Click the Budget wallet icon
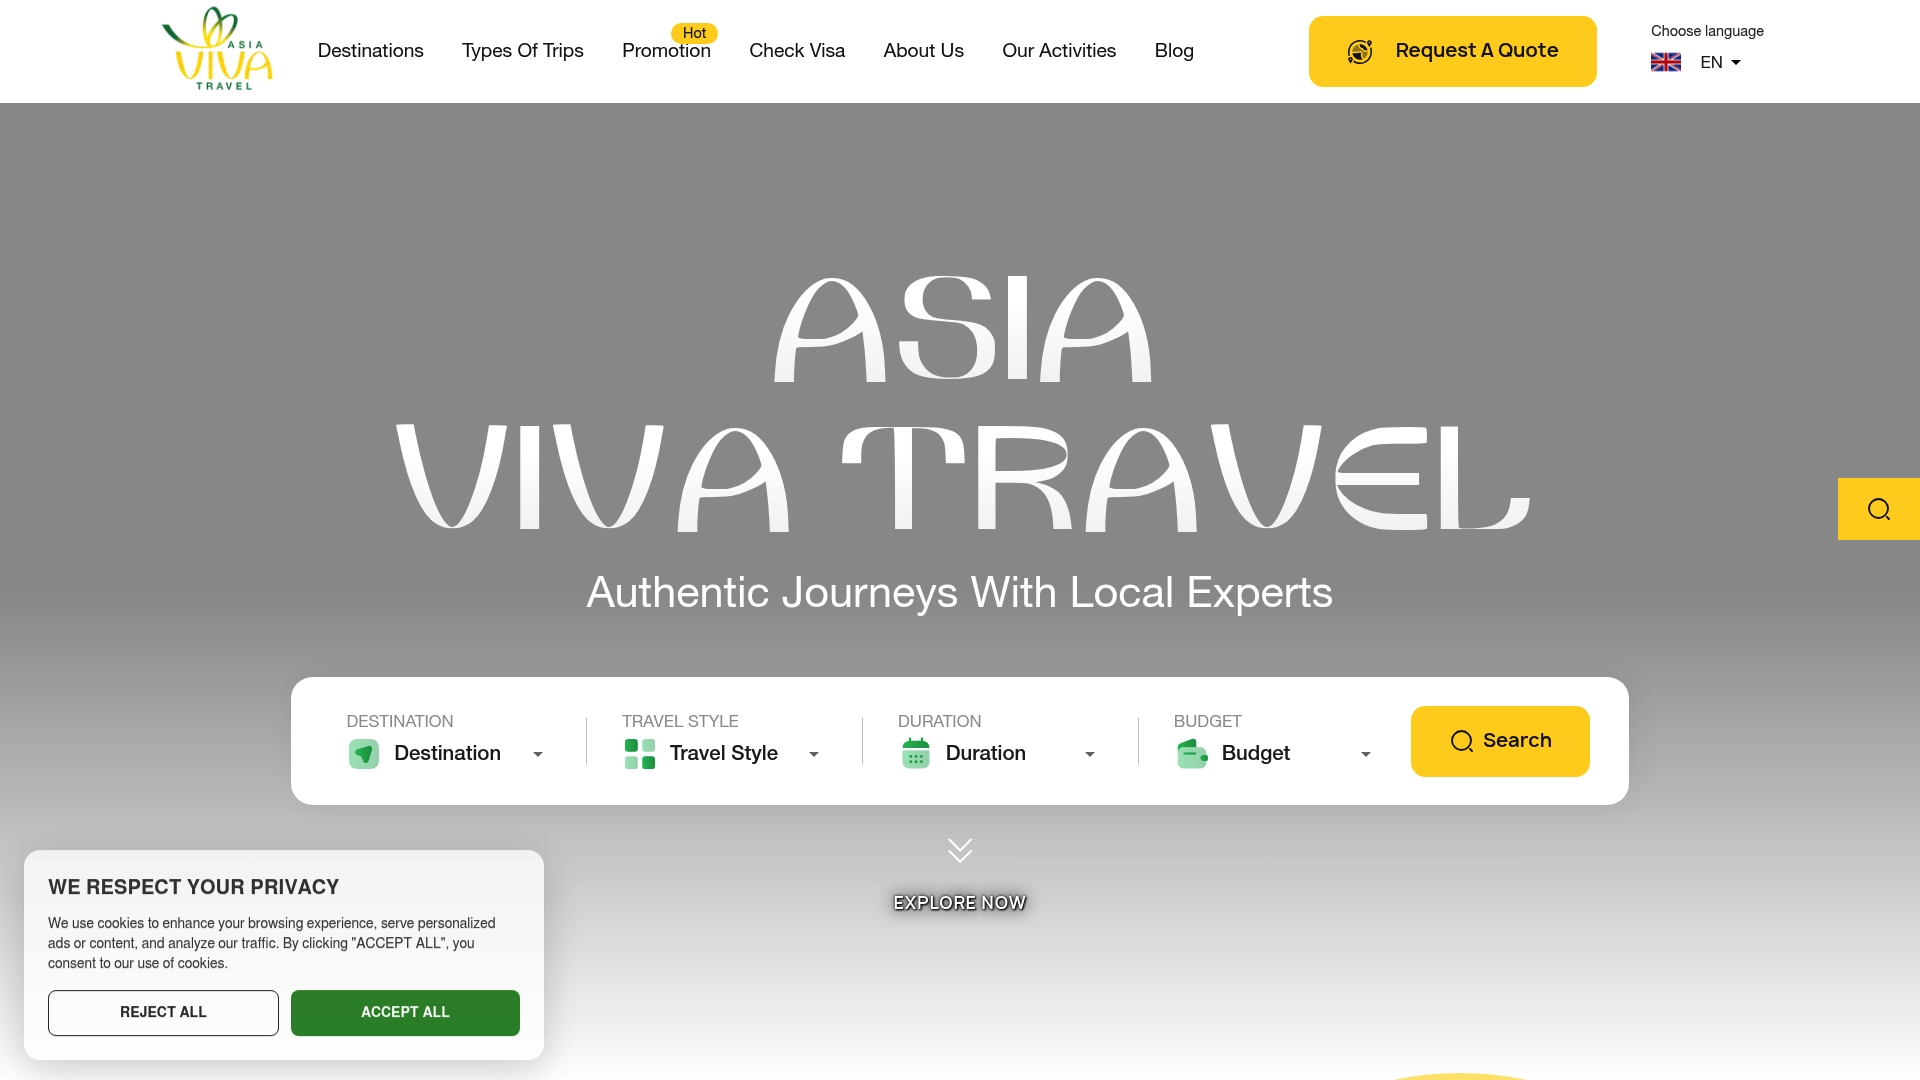Screen dimensions: 1920x1080 pyautogui.click(x=1192, y=753)
